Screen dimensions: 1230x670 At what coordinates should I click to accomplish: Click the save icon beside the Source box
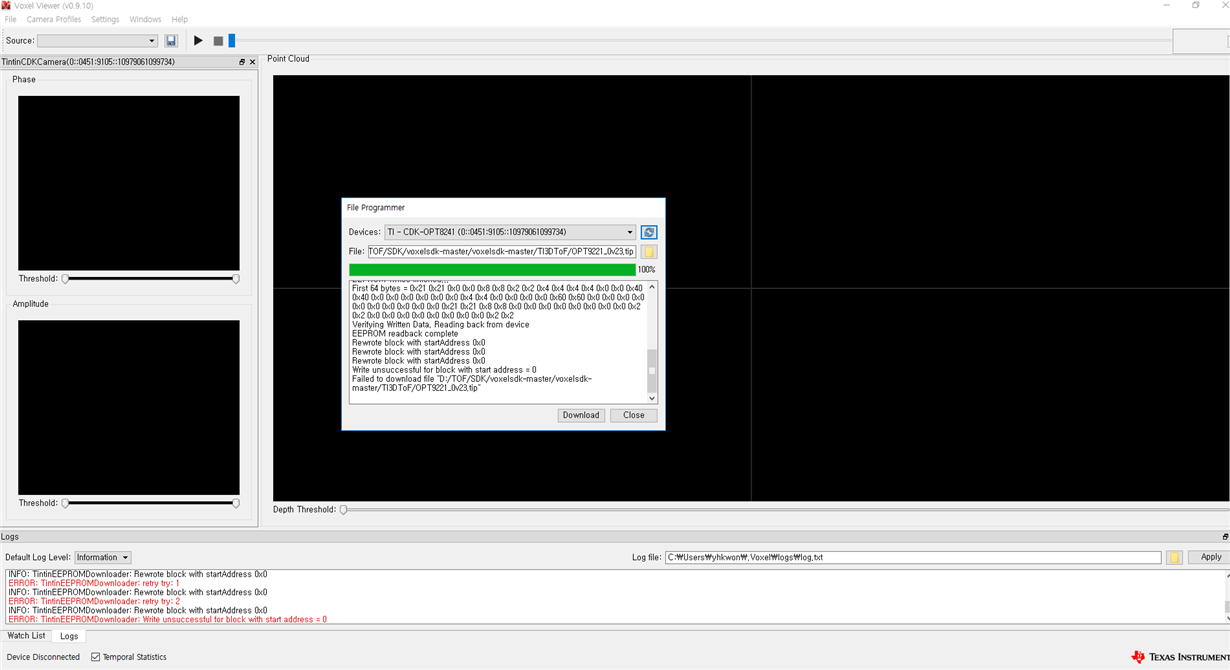point(171,41)
